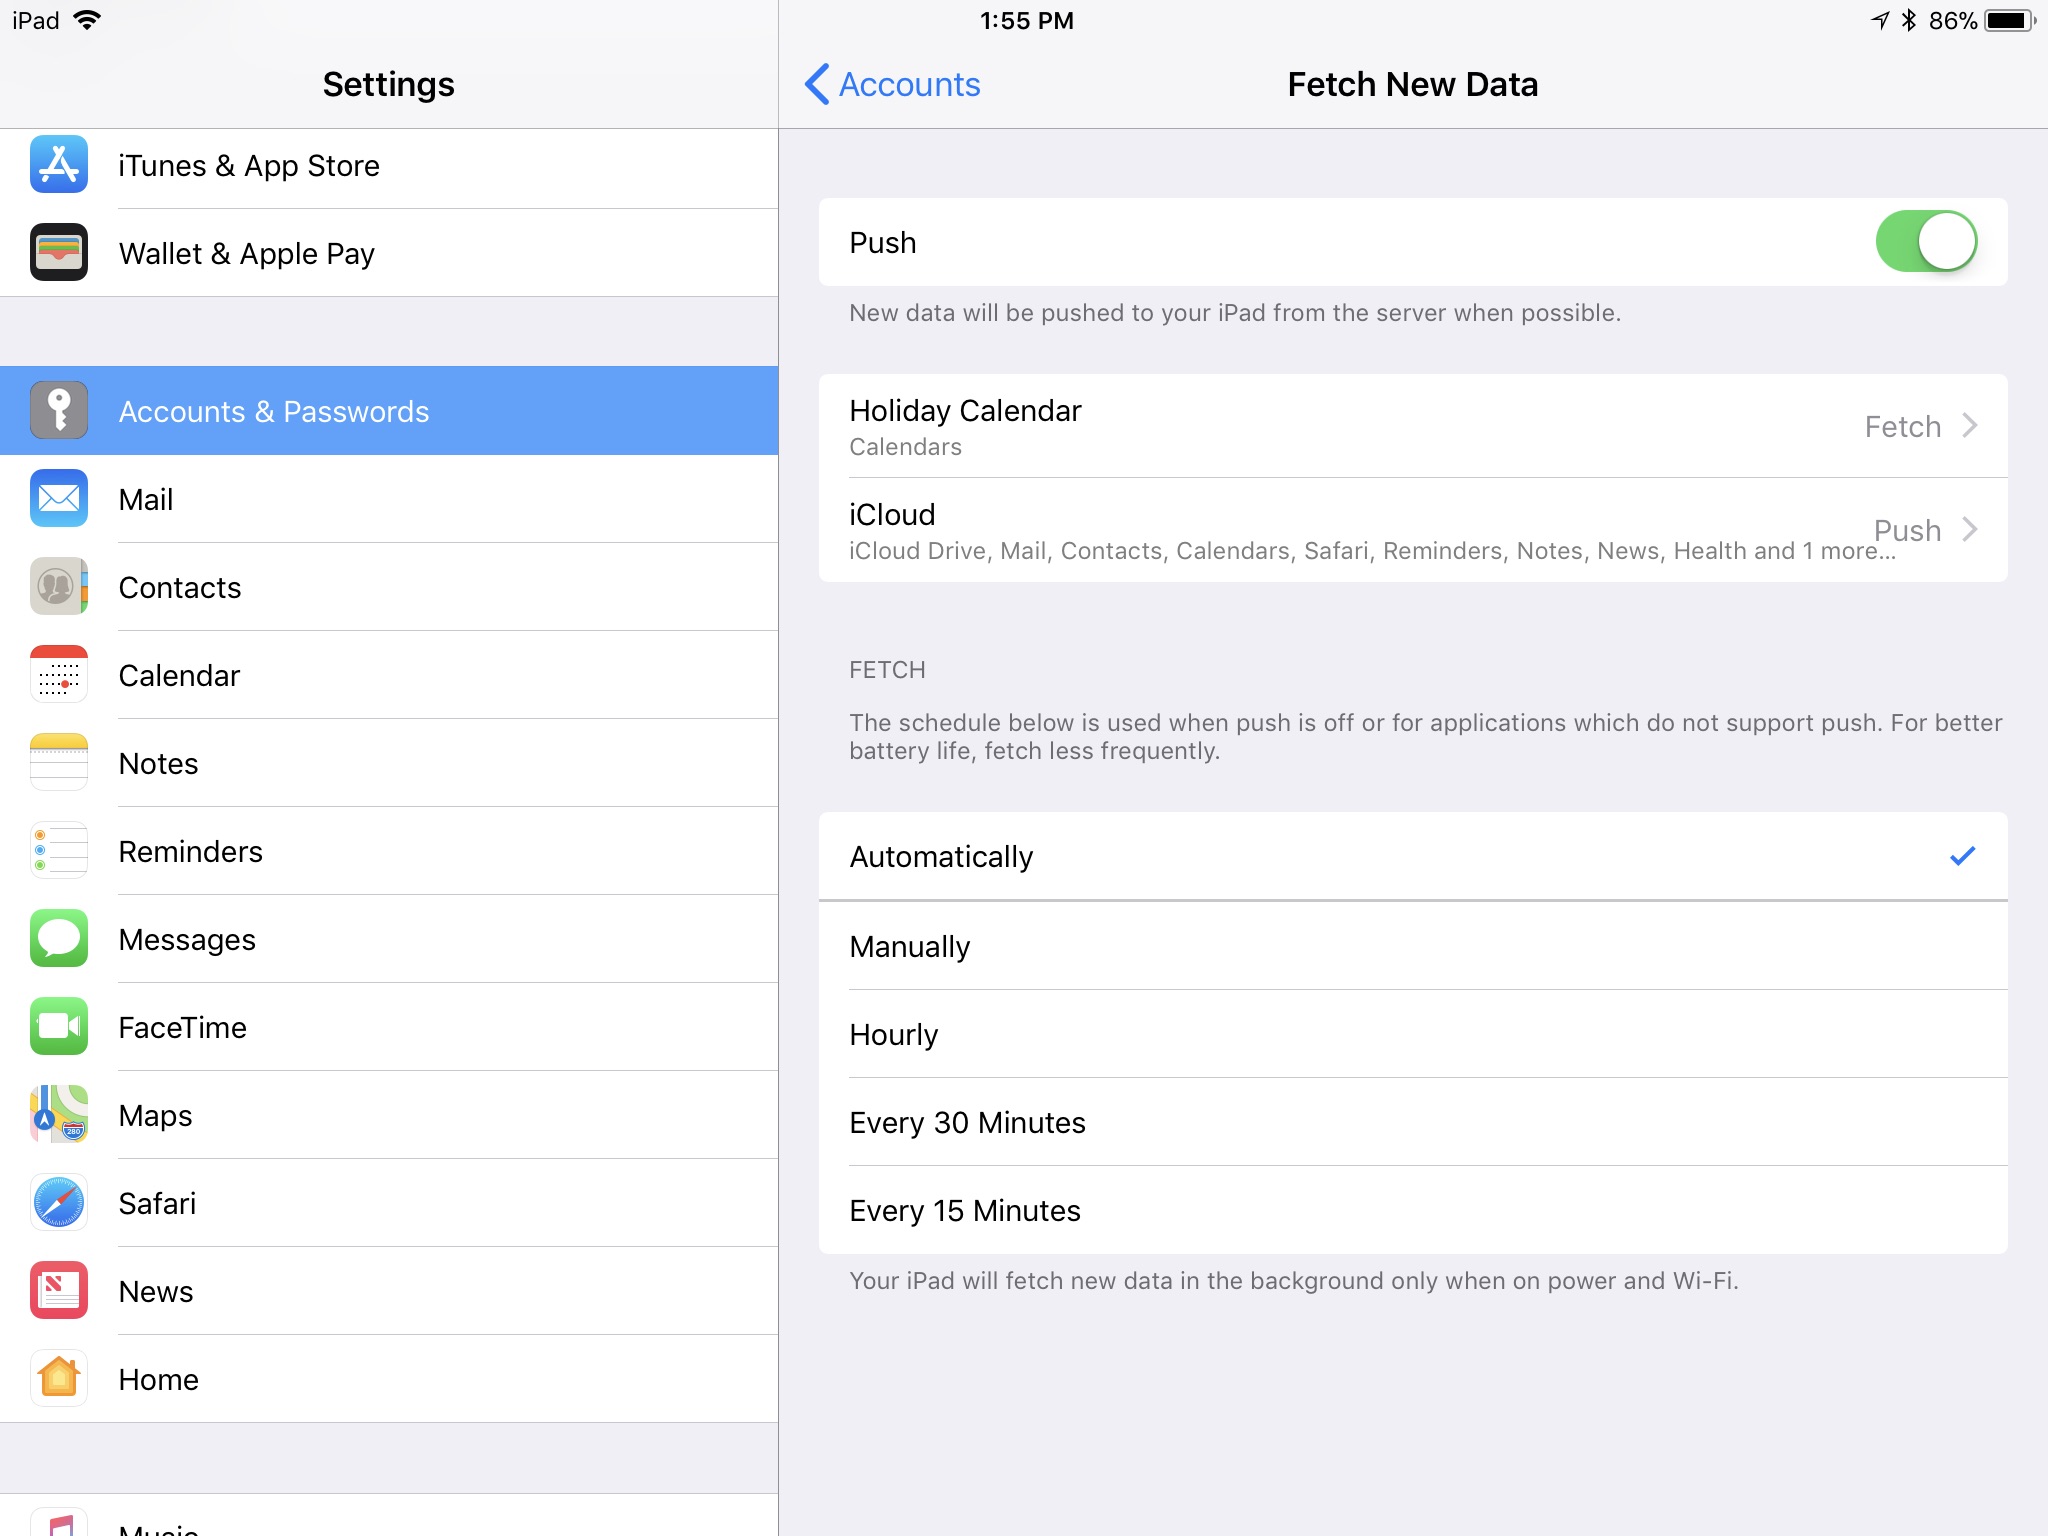Viewport: 2048px width, 1536px height.
Task: Select Manually fetch schedule
Action: pyautogui.click(x=1413, y=946)
